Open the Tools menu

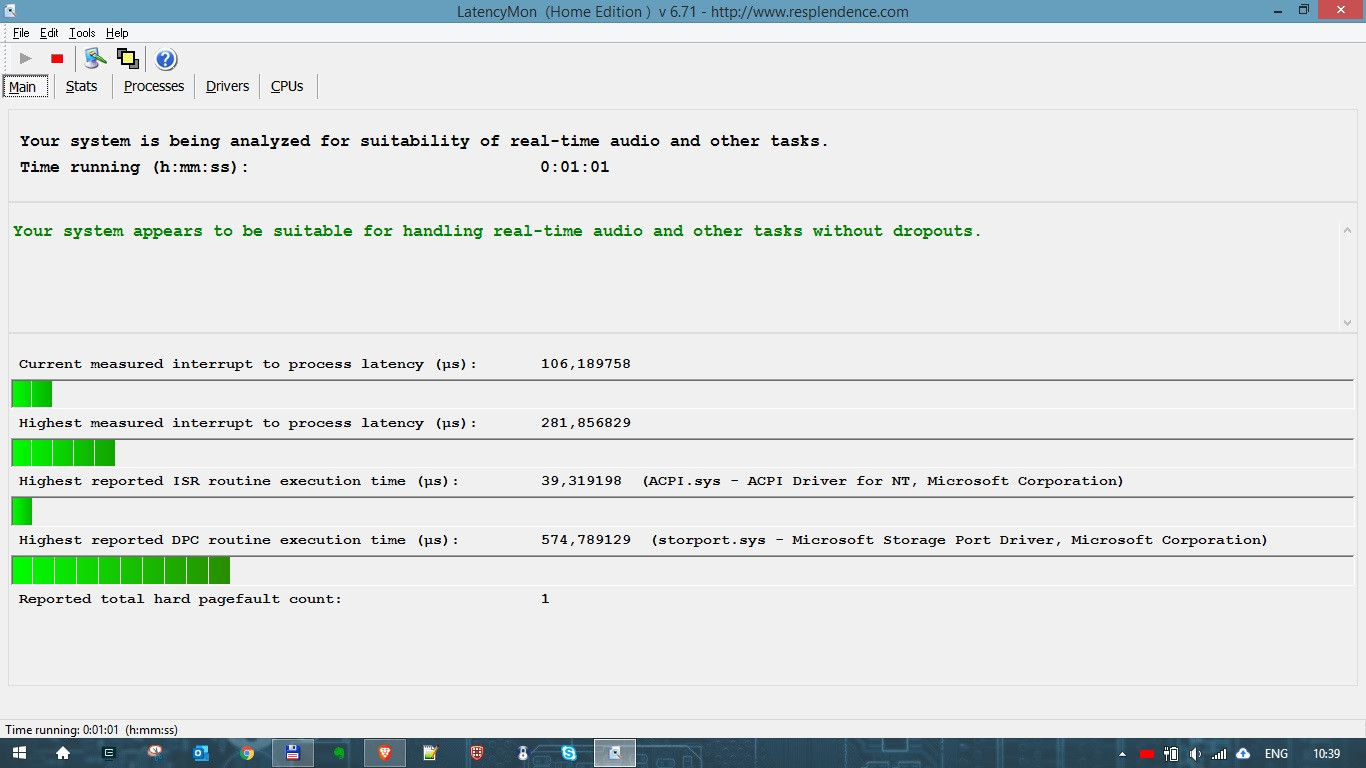tap(82, 33)
